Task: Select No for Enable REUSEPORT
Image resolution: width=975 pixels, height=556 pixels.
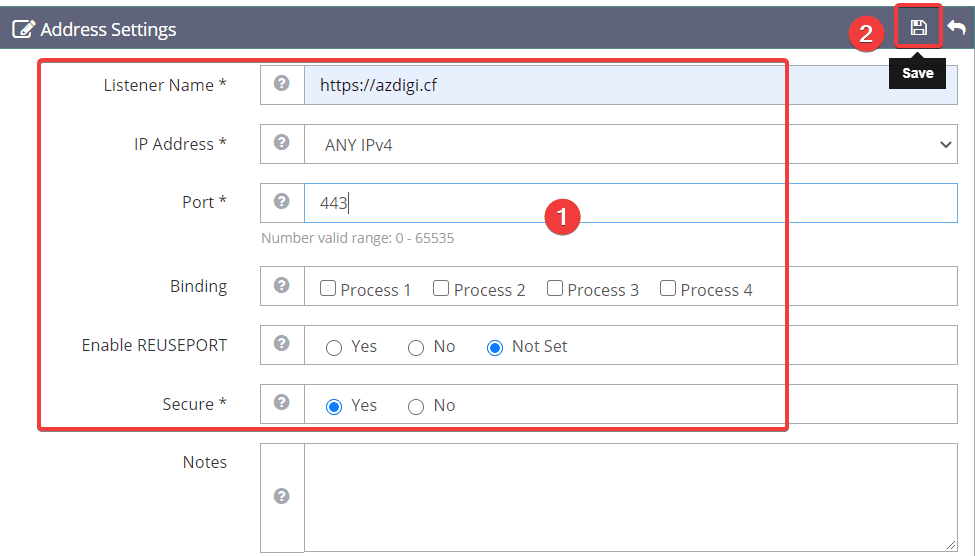Action: tap(416, 348)
